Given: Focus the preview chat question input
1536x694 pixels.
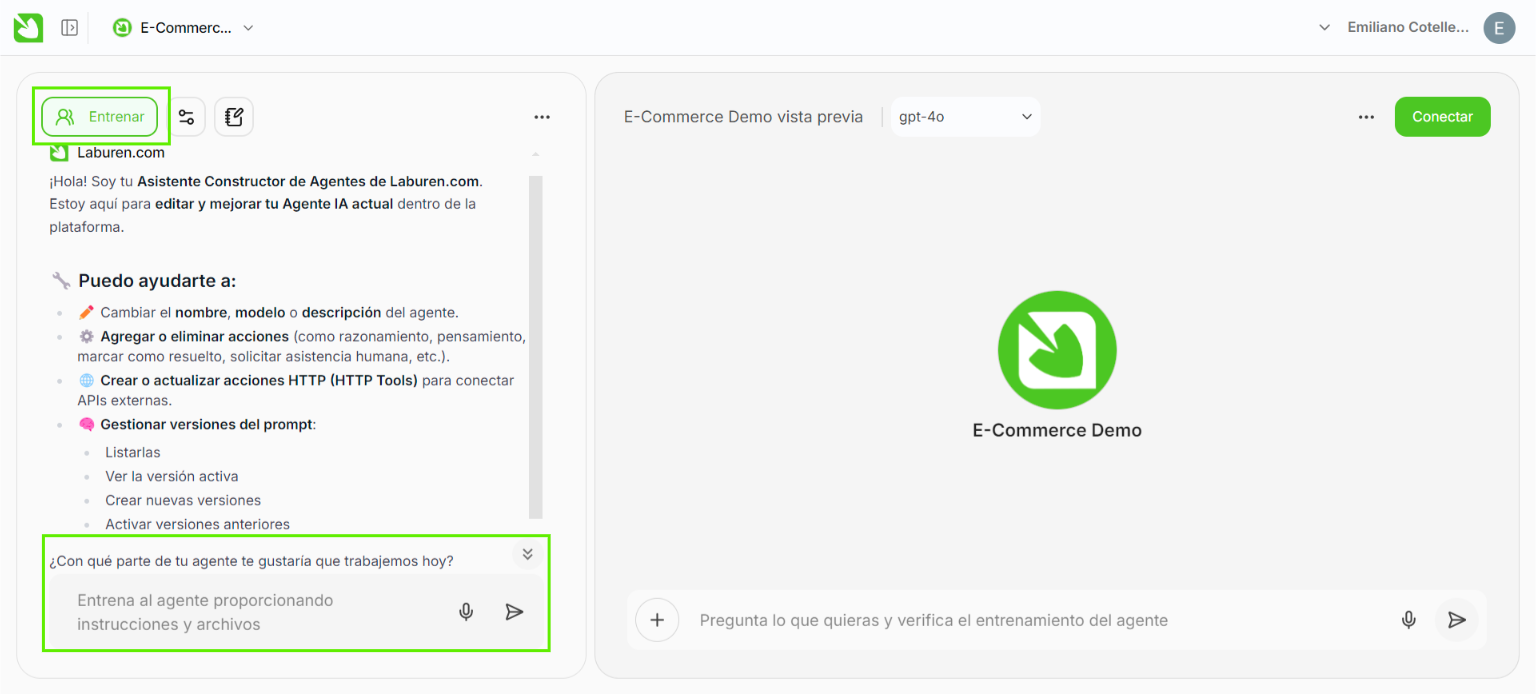Looking at the screenshot, I should click(1030, 620).
